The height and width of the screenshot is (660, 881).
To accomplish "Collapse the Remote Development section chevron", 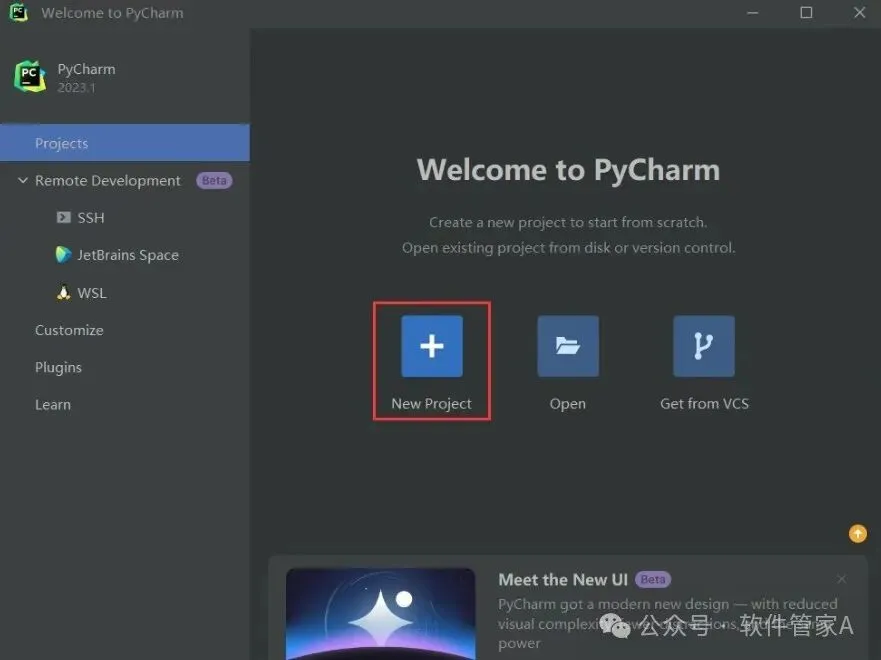I will click(22, 180).
